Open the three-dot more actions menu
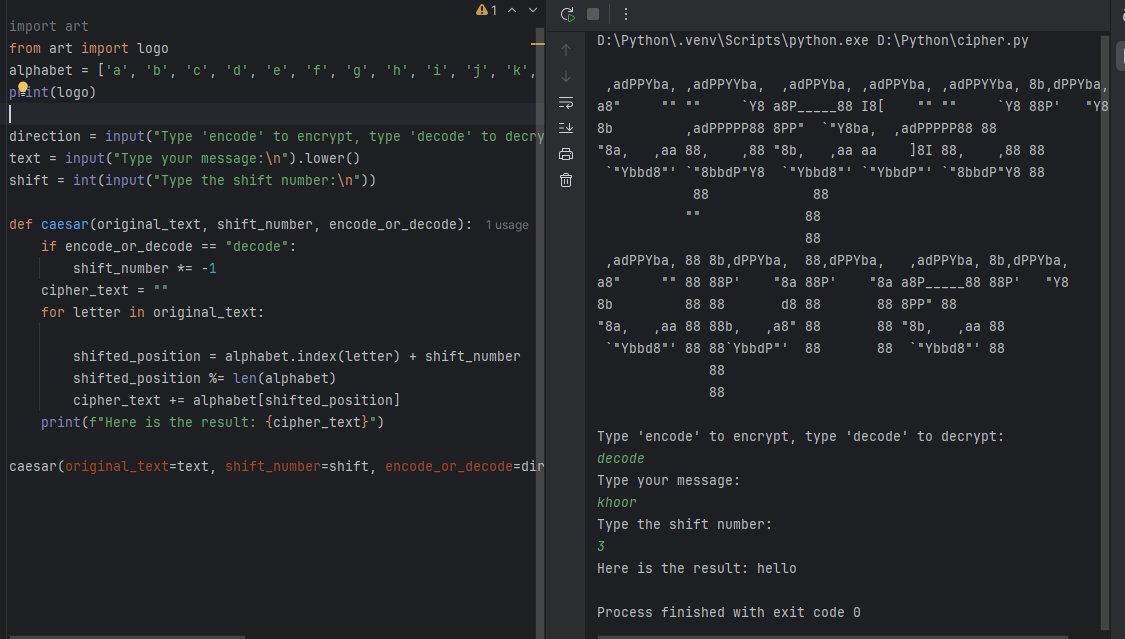1125x639 pixels. pyautogui.click(x=626, y=14)
